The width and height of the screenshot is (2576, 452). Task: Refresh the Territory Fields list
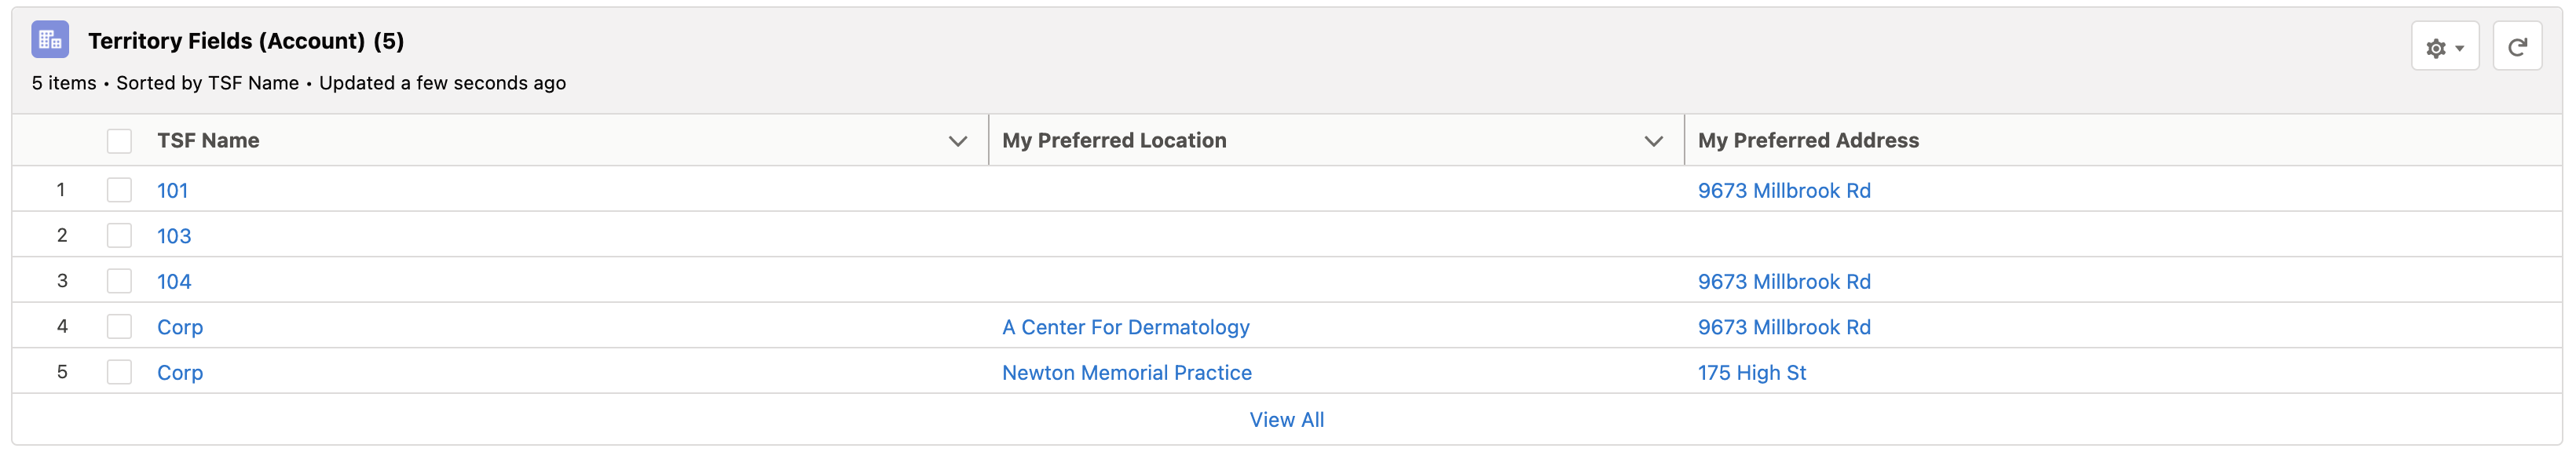(x=2516, y=47)
